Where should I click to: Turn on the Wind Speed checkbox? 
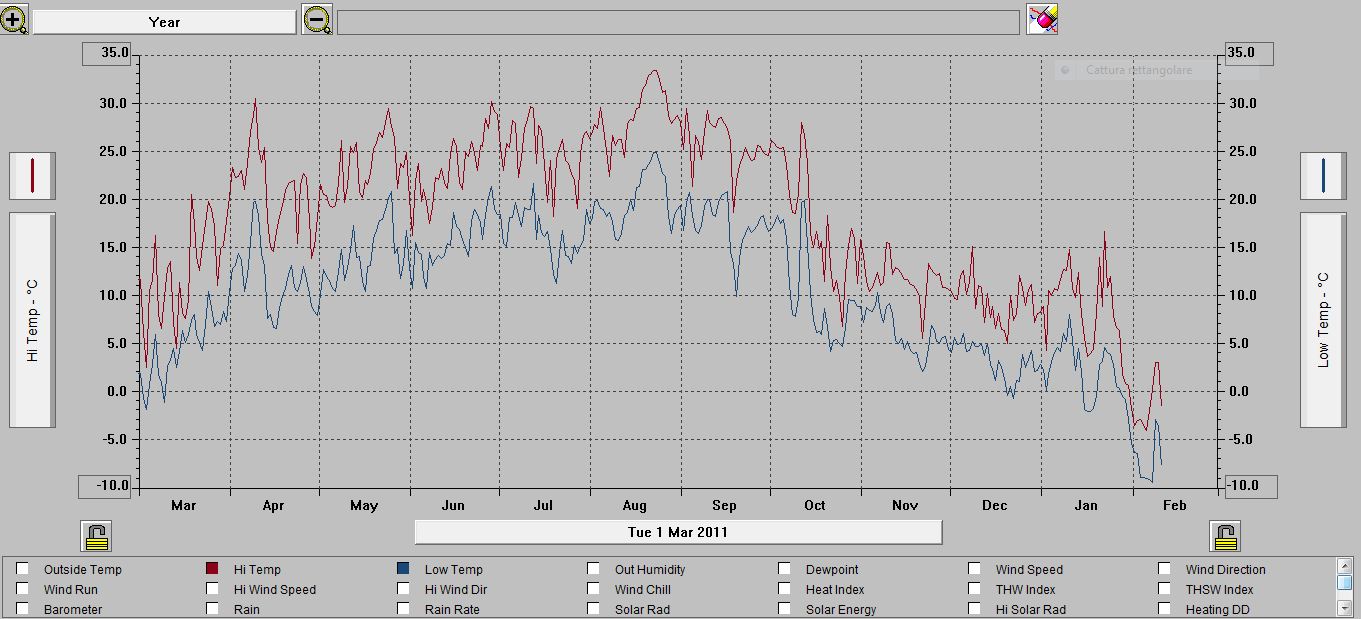[974, 569]
